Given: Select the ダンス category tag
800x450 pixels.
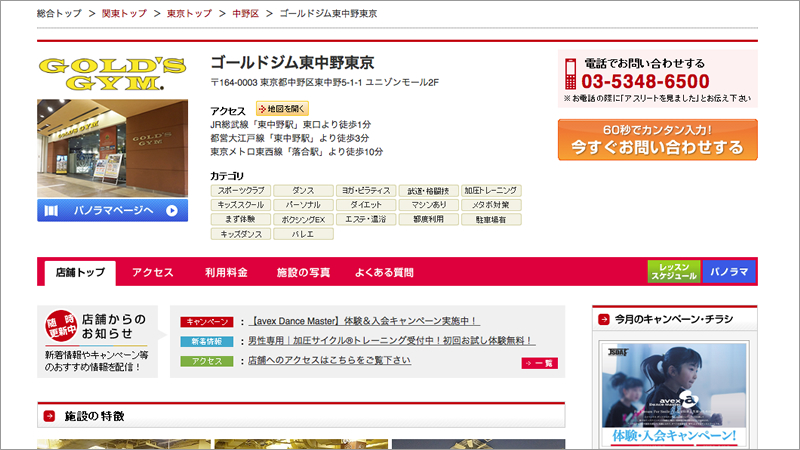Looking at the screenshot, I should point(303,191).
